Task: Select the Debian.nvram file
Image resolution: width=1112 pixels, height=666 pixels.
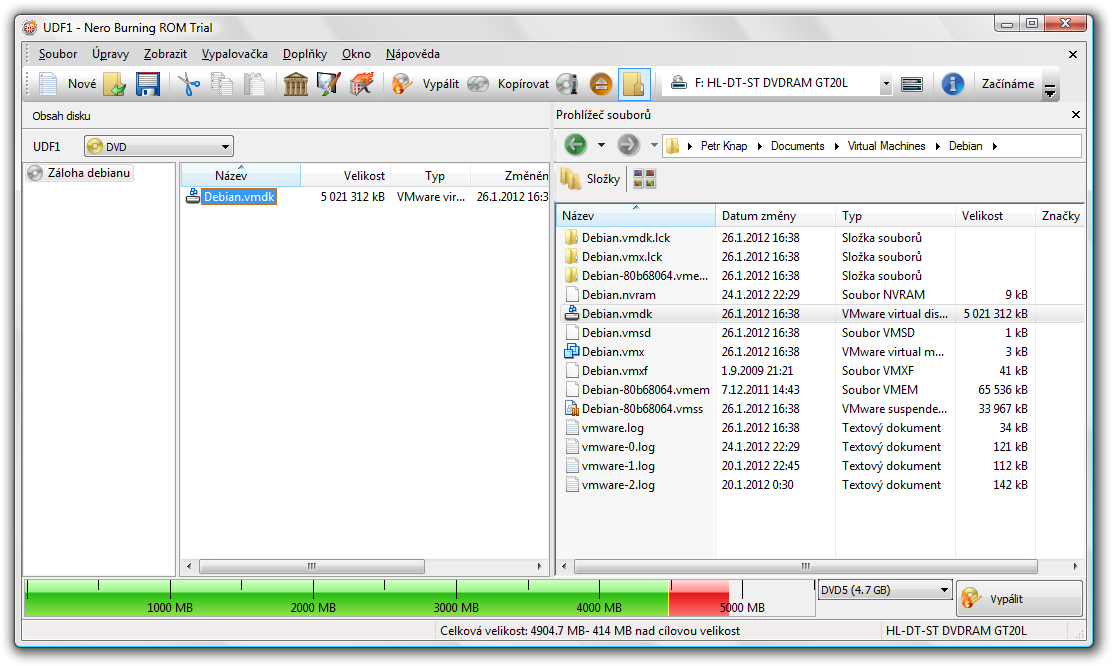Action: coord(618,294)
